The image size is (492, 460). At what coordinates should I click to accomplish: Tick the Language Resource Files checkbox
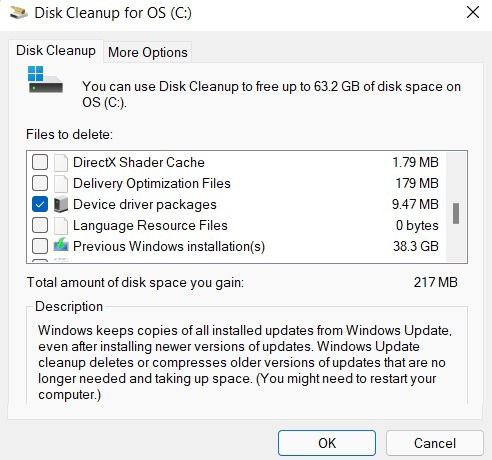[40, 226]
